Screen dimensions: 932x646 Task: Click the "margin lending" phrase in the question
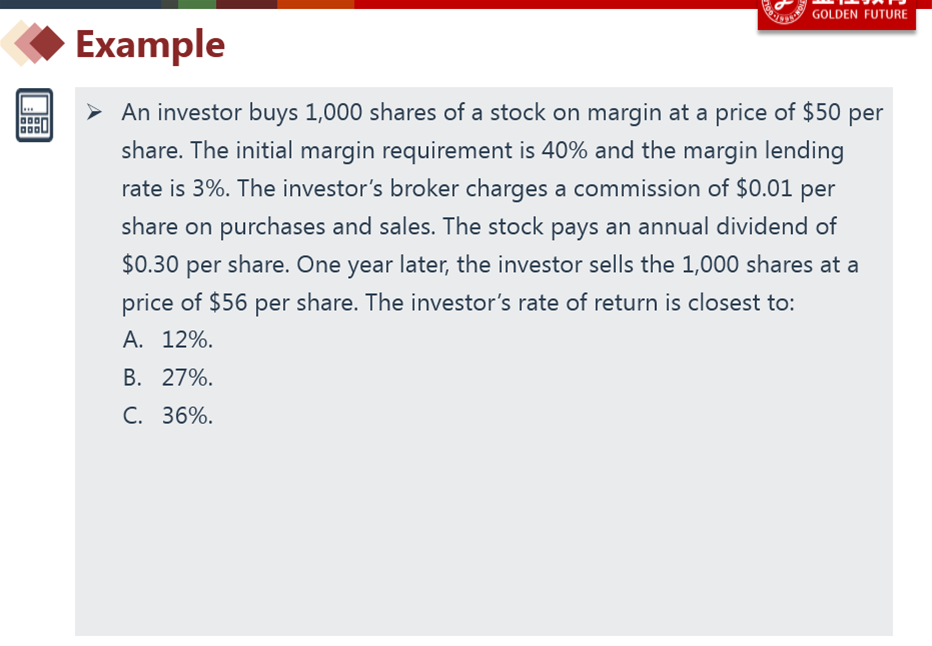(x=763, y=151)
